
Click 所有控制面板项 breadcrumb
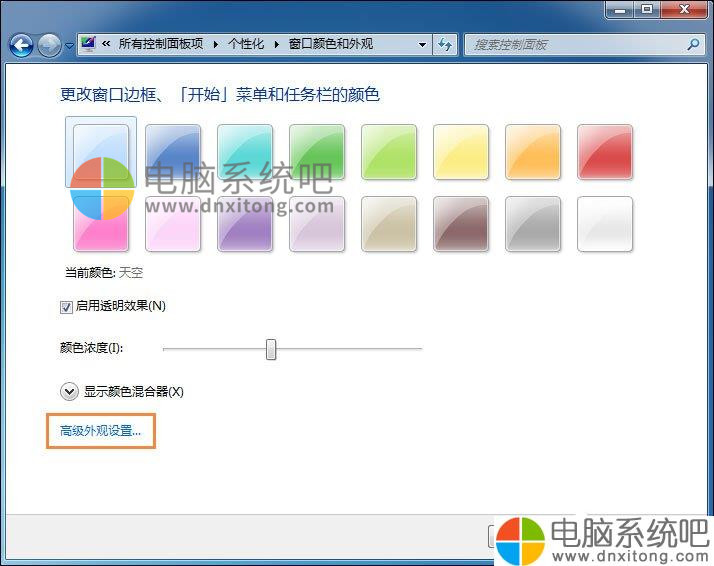[x=161, y=44]
